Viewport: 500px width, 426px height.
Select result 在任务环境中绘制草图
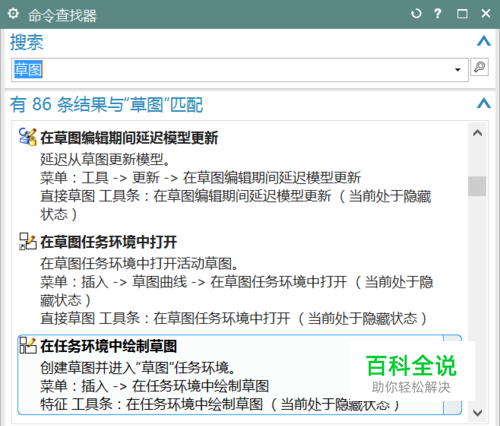point(109,346)
